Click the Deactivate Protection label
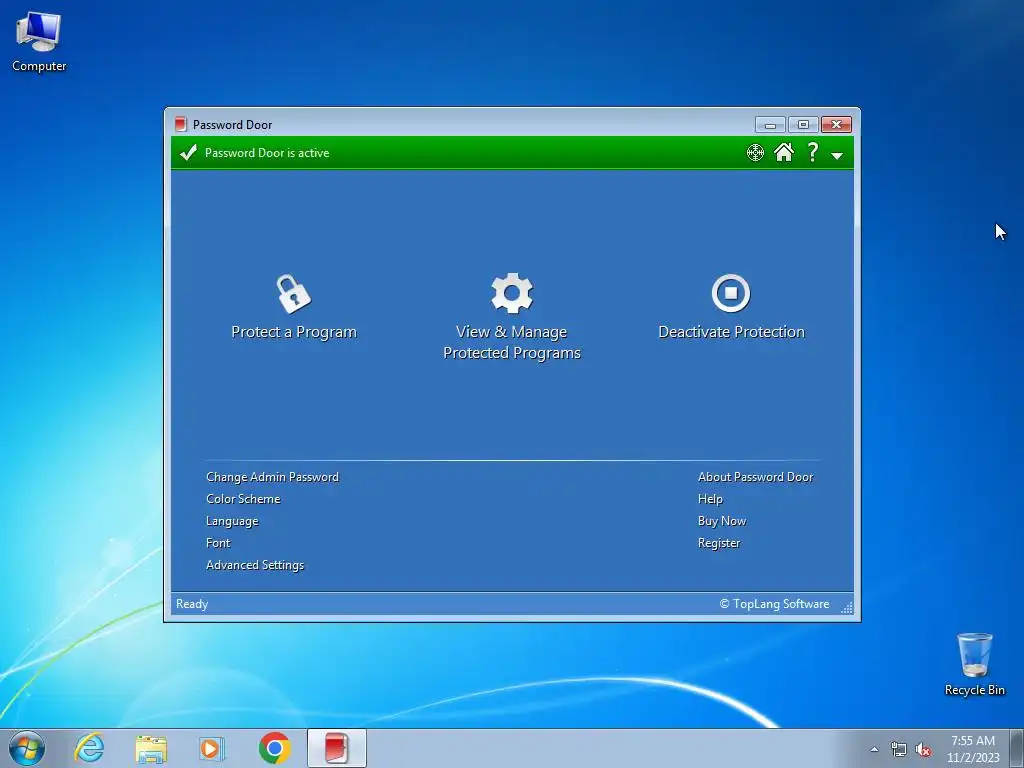This screenshot has height=768, width=1024. point(731,332)
